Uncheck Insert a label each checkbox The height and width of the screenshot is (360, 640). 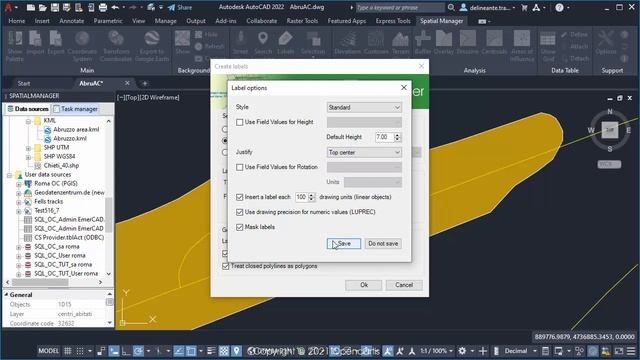240,197
